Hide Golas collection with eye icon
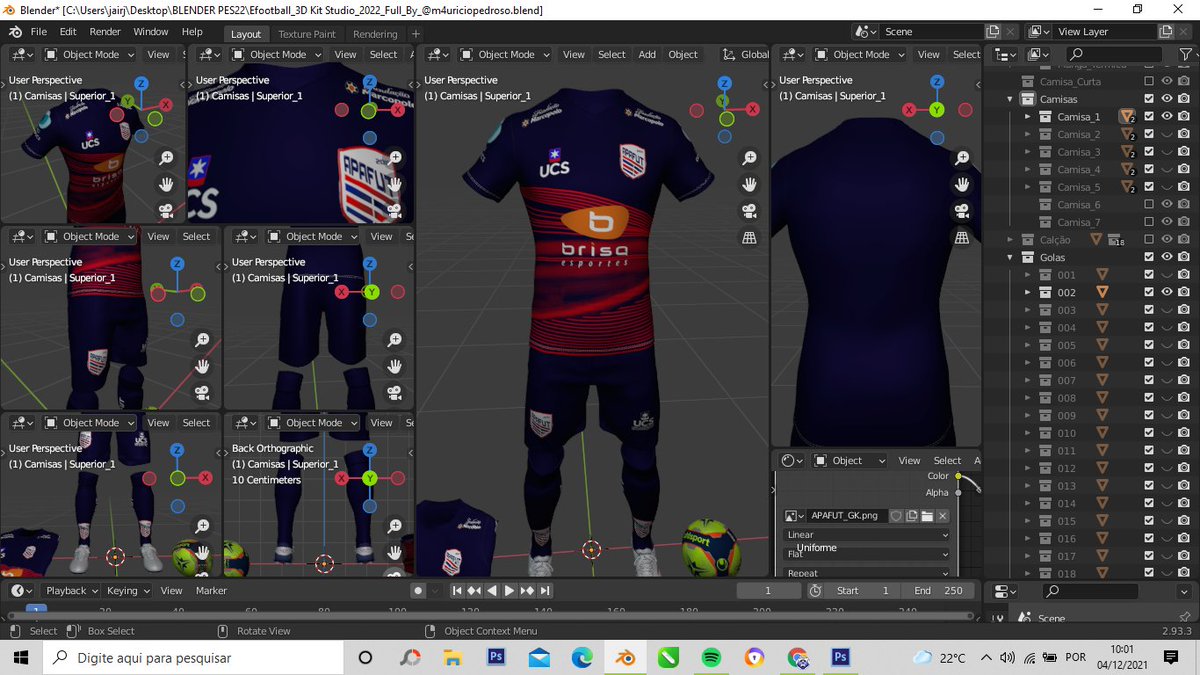The width and height of the screenshot is (1200, 675). (1166, 257)
